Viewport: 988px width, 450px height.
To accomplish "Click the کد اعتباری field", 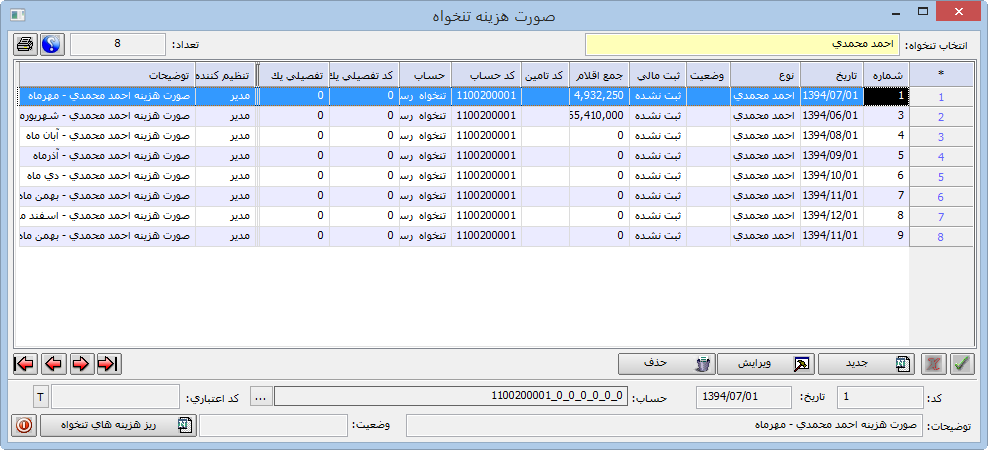I will [115, 397].
